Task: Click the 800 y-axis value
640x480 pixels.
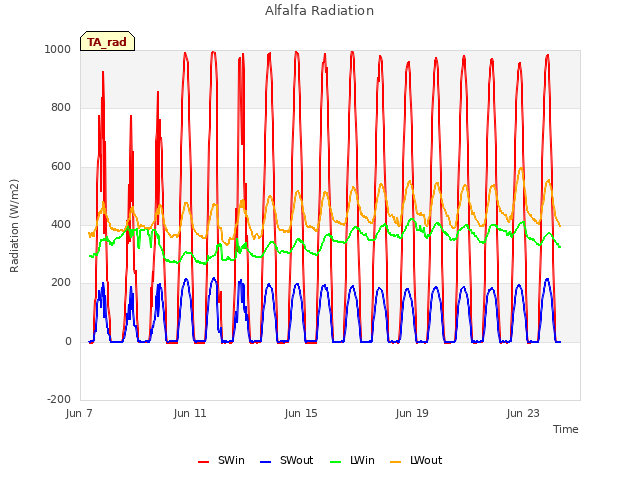Action: click(61, 108)
